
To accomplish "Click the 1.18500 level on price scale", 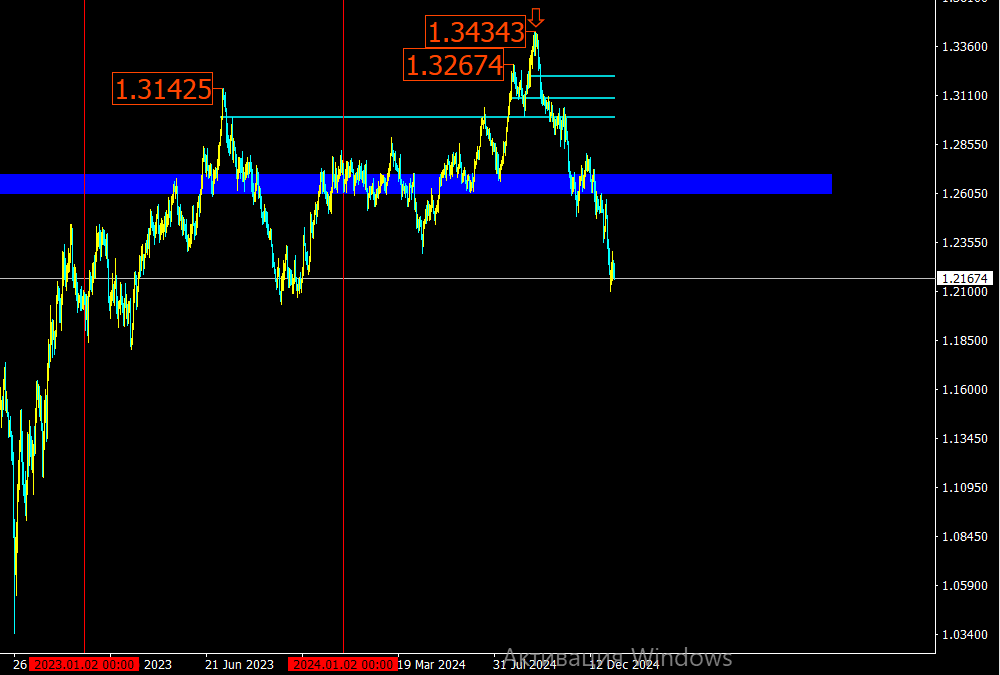I will click(965, 341).
